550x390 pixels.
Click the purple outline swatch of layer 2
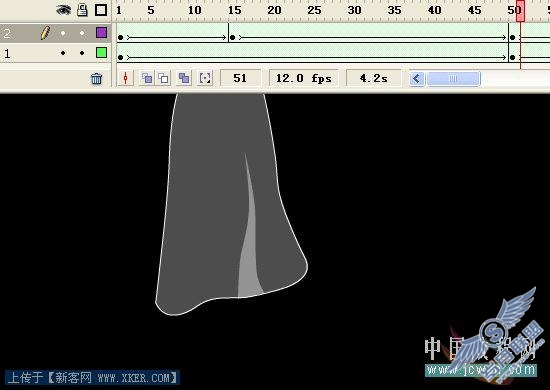click(101, 33)
